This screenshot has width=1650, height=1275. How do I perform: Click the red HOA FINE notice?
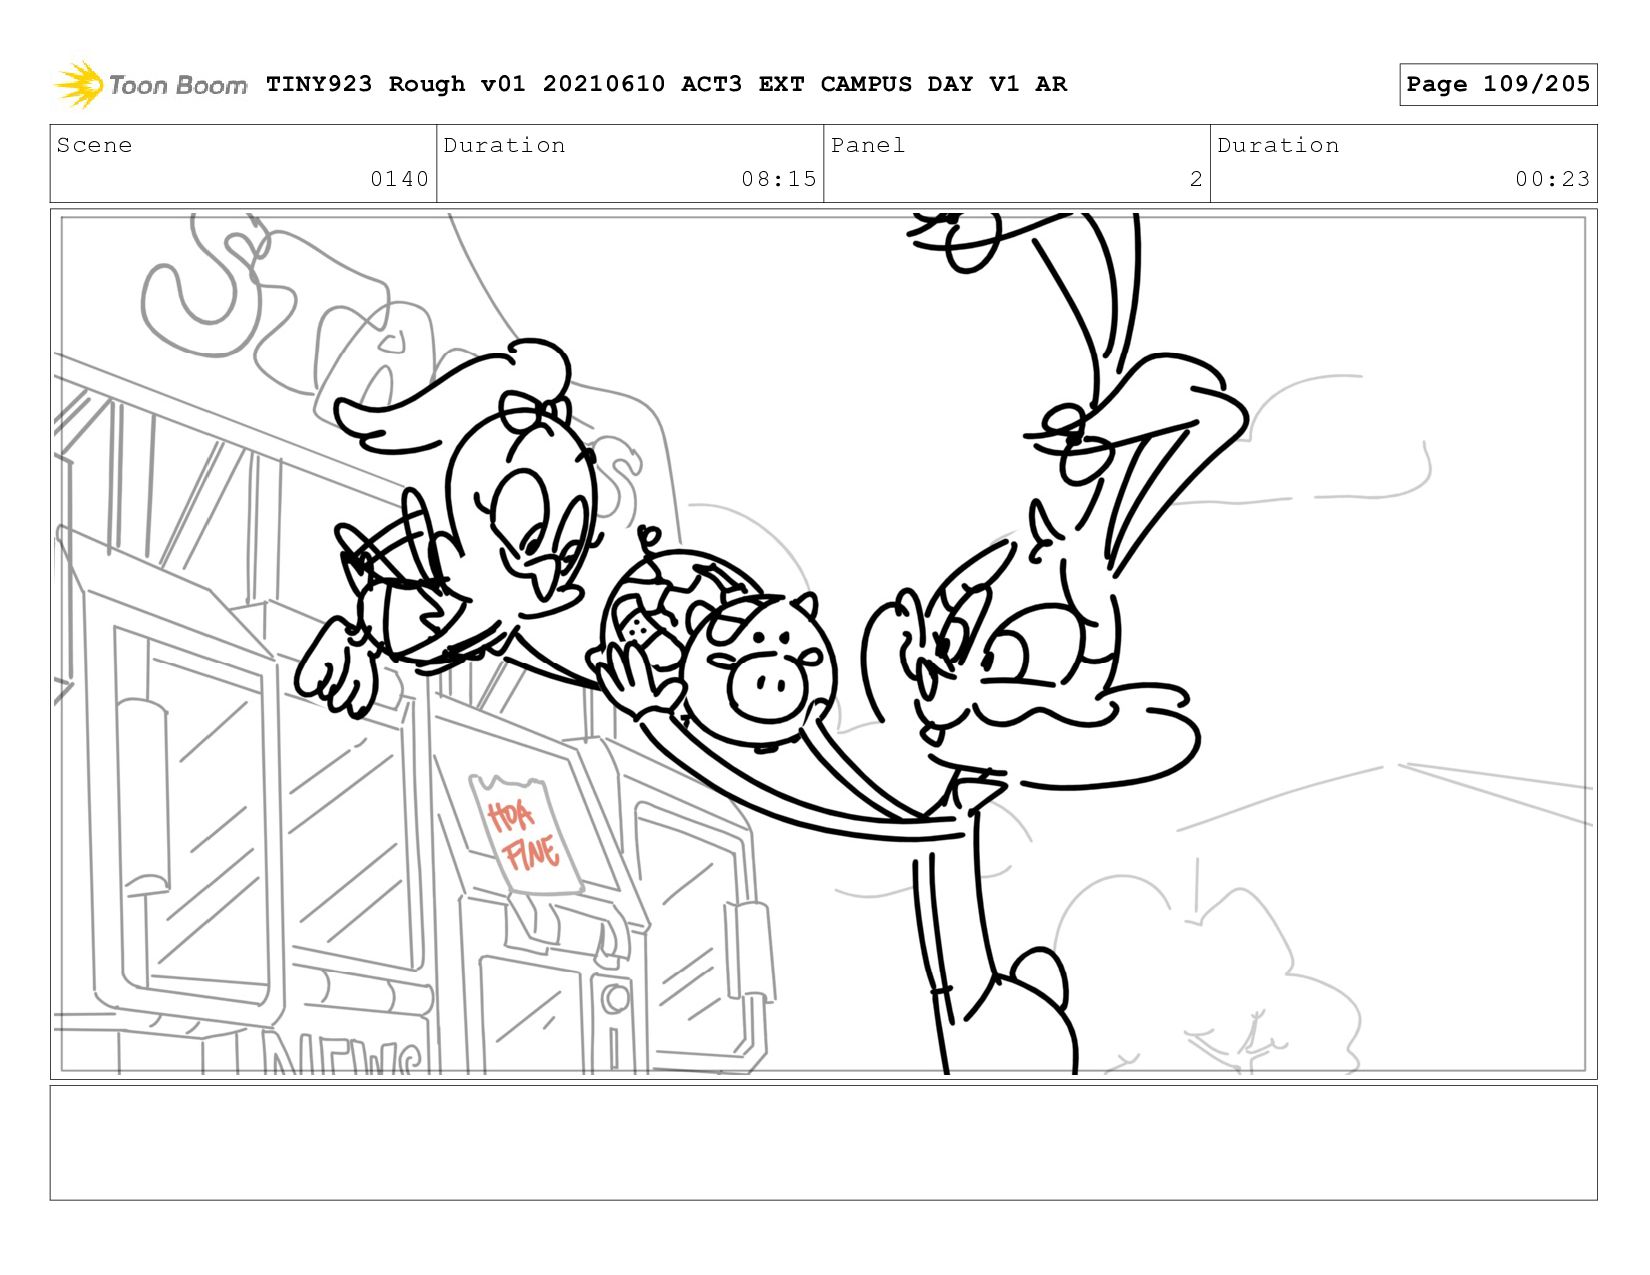pos(526,835)
